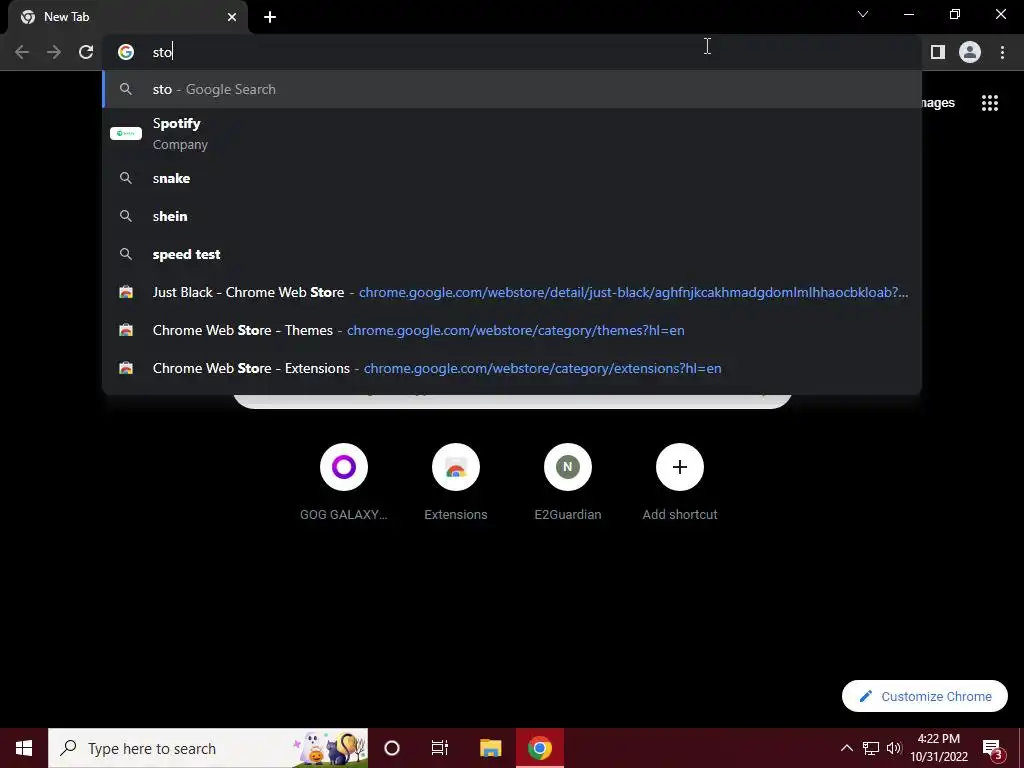1024x768 pixels.
Task: Click the taskbar 'Type here to search' box
Action: (x=208, y=748)
